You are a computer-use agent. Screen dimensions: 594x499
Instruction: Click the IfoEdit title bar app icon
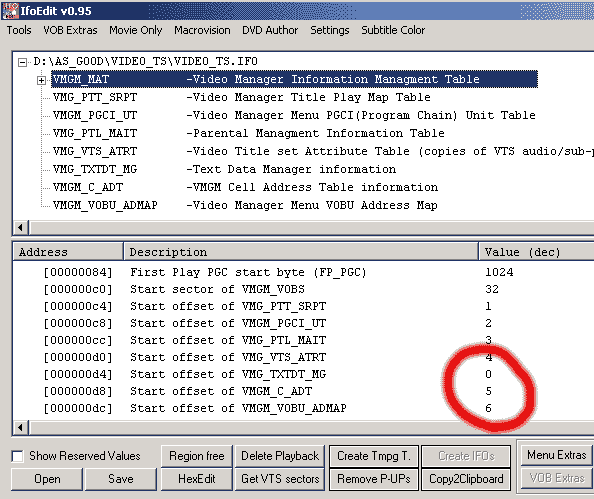10,11
